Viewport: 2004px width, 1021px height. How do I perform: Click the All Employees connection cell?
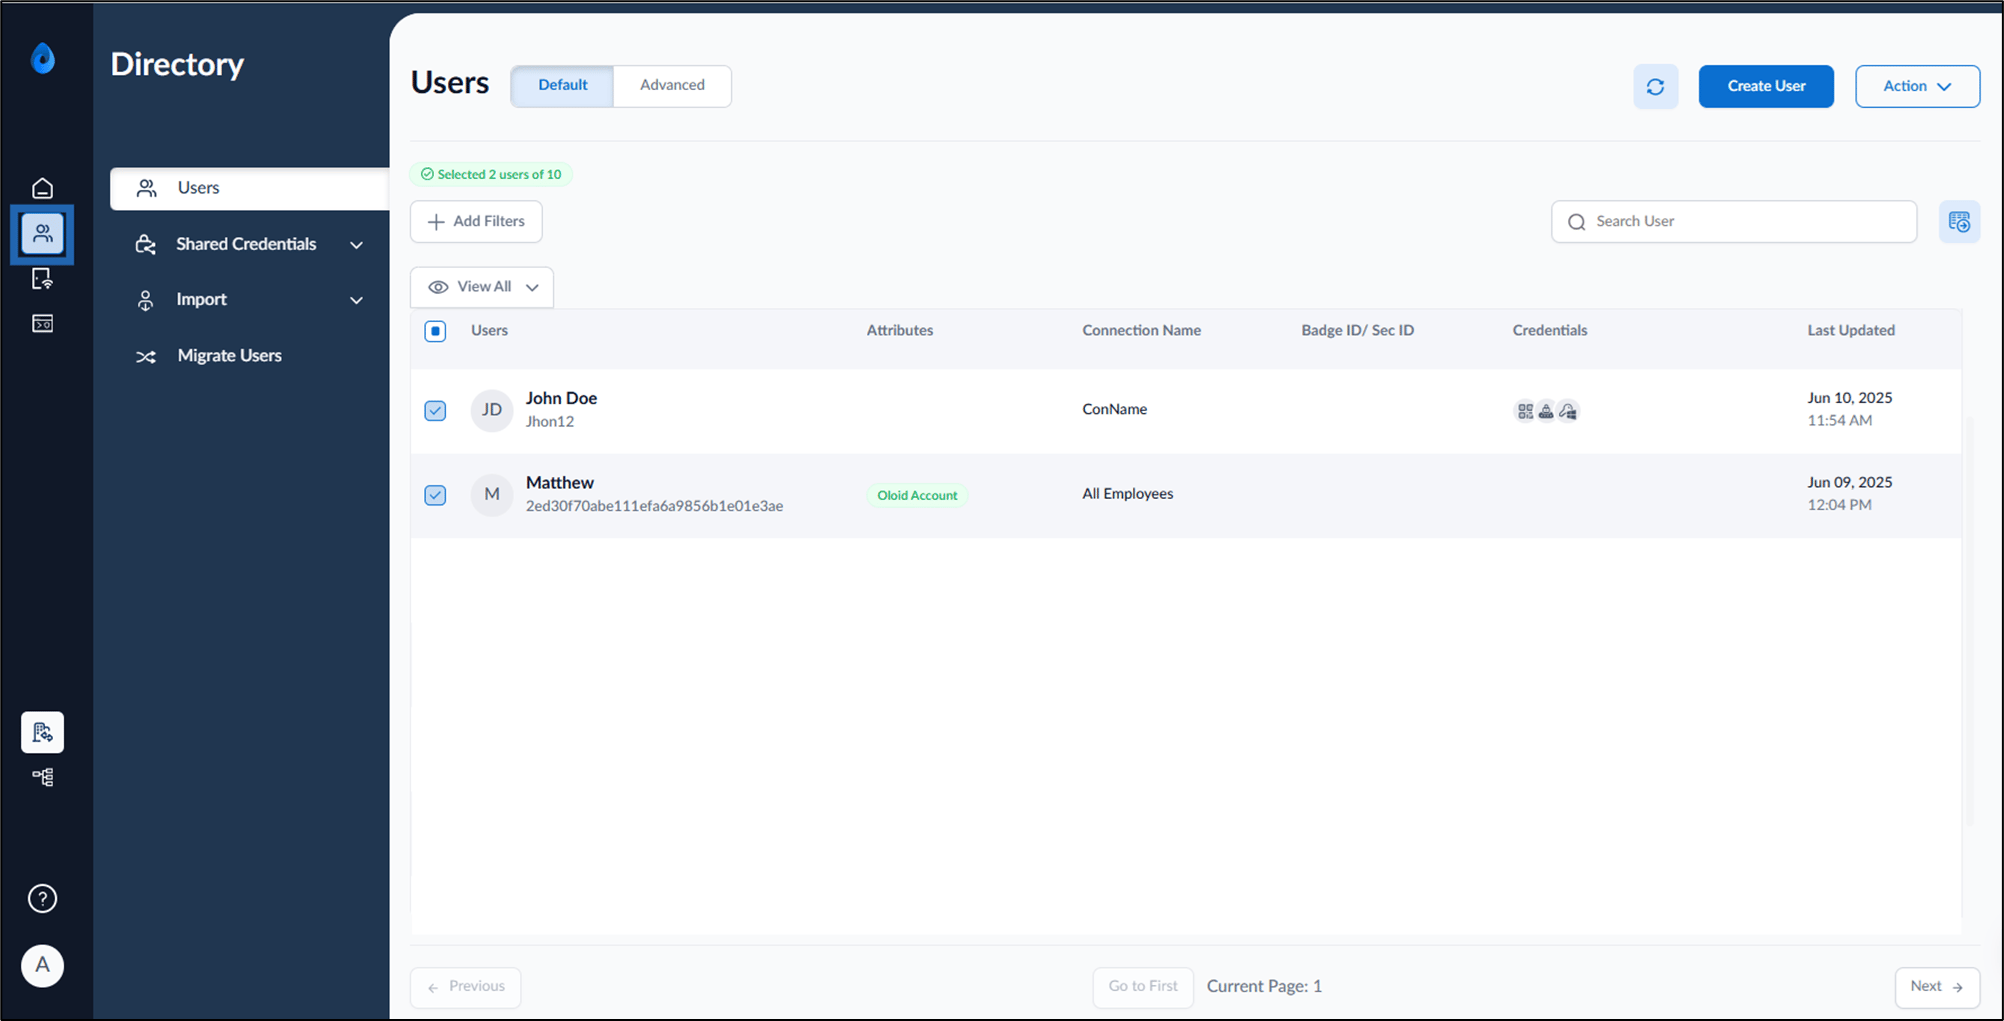point(1127,494)
